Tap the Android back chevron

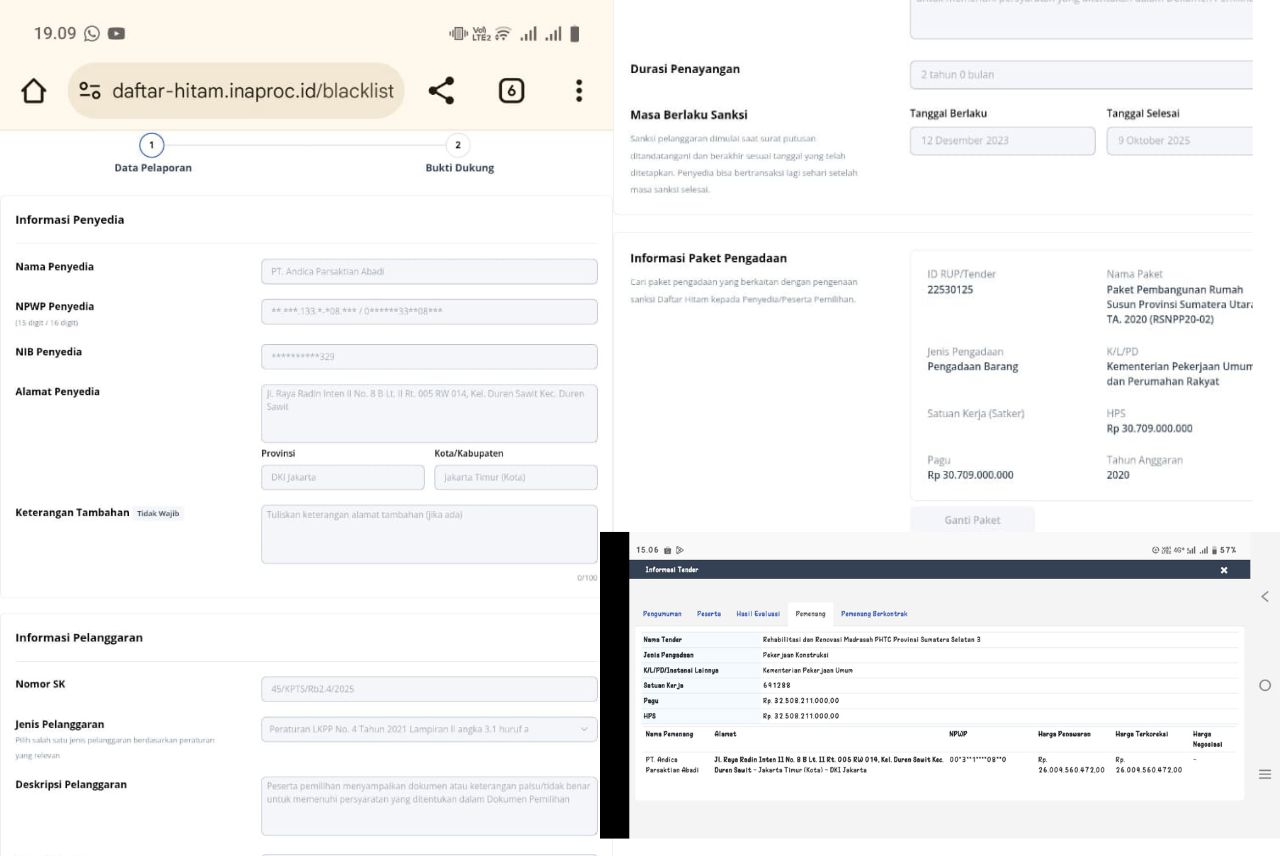coord(1265,597)
